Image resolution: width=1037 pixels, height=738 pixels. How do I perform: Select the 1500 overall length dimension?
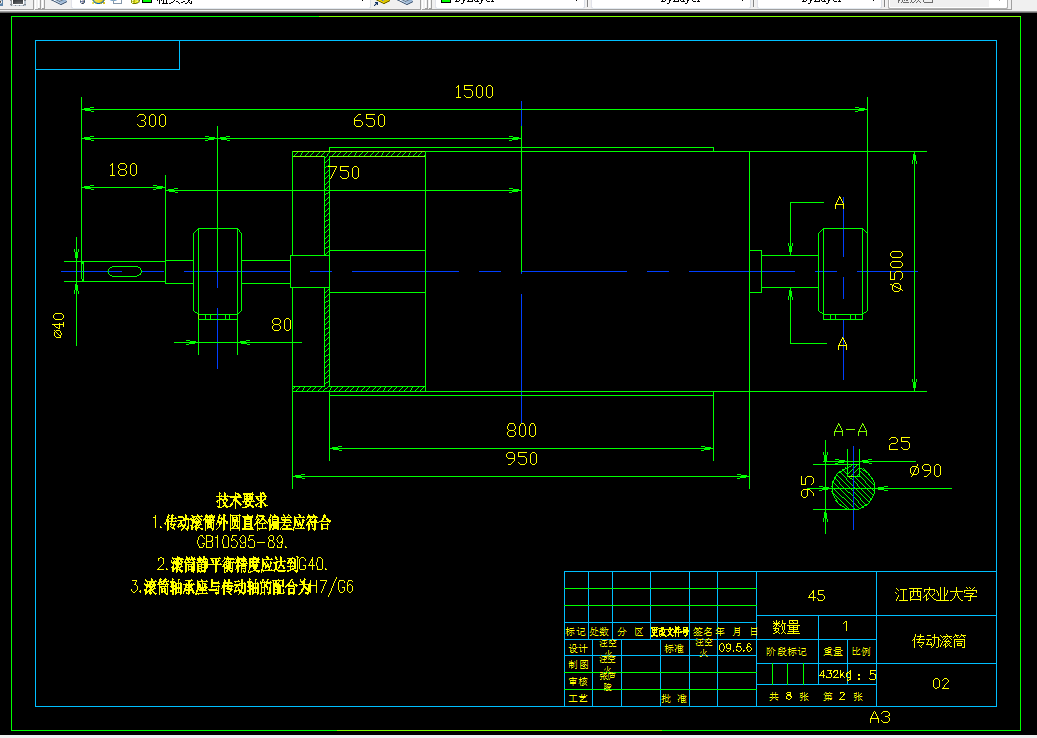[x=474, y=92]
